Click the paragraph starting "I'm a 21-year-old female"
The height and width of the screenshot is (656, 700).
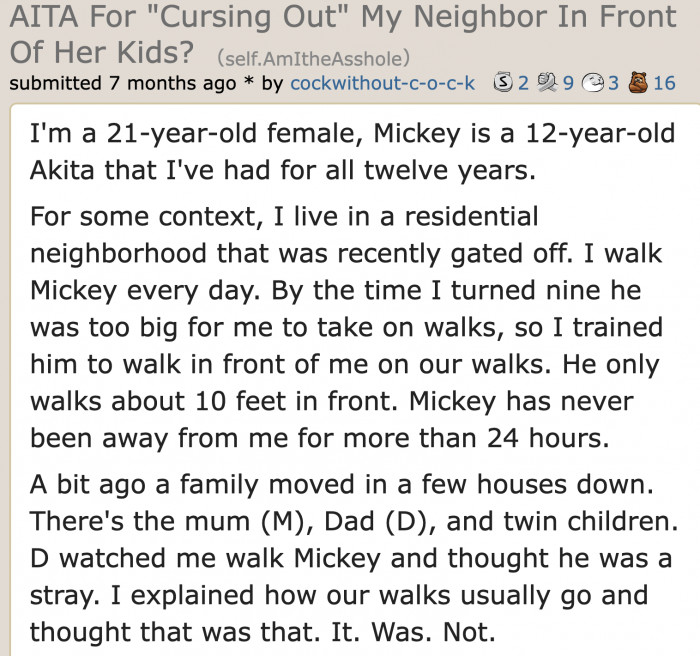coord(352,151)
